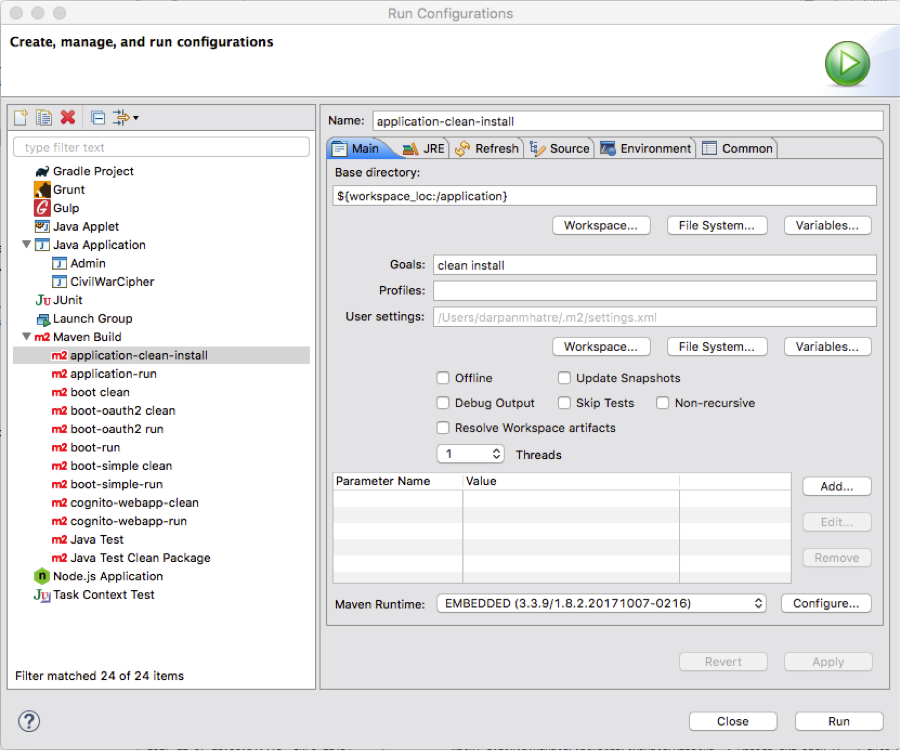Select the Maven Build m2 icon
The height and width of the screenshot is (751, 900).
pos(42,337)
